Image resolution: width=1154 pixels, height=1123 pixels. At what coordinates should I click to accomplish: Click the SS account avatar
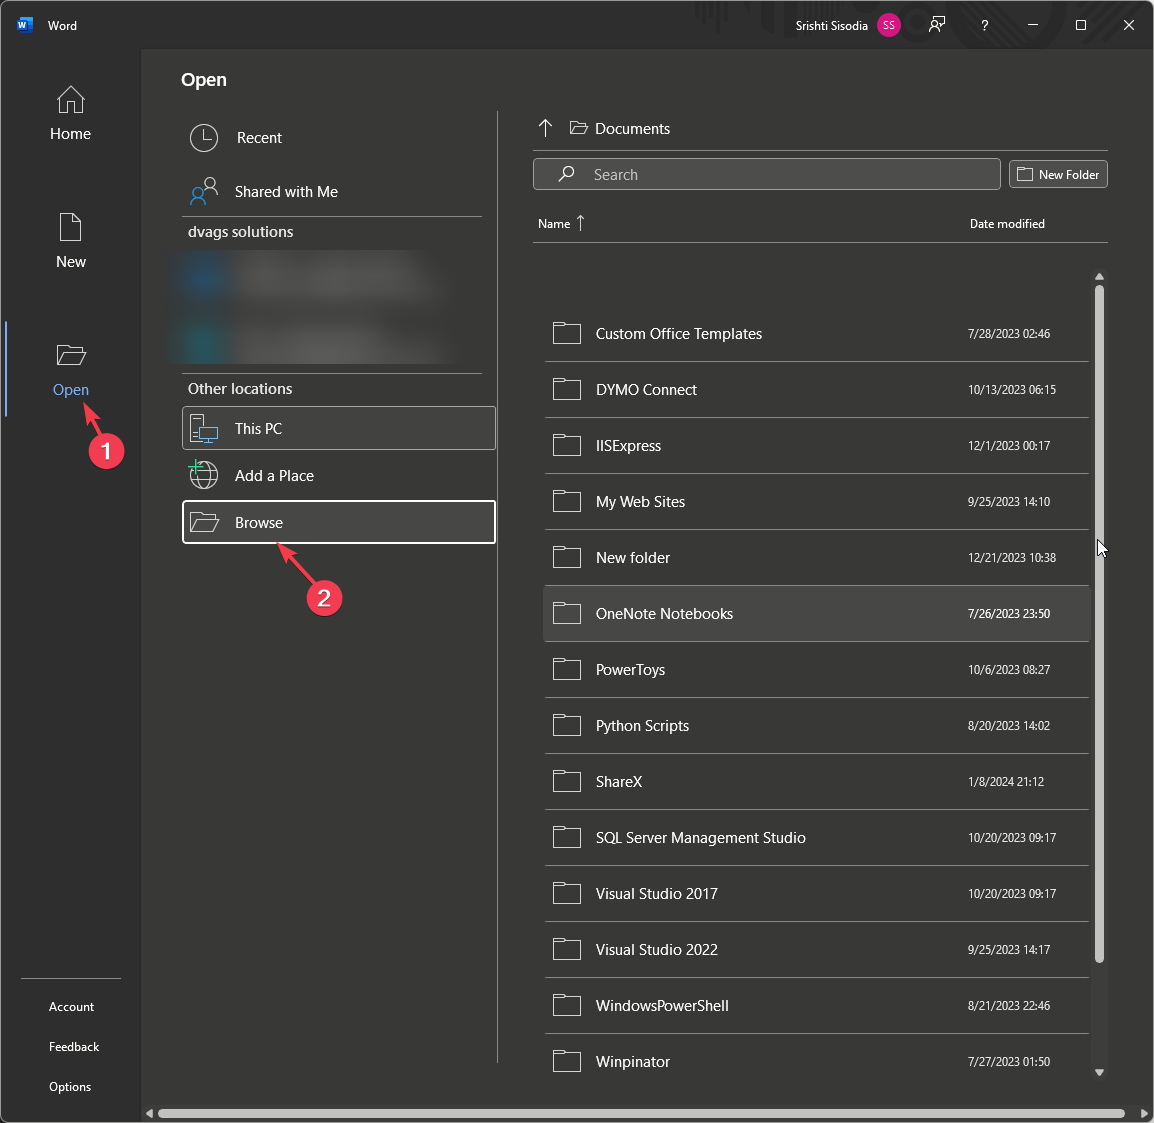[889, 25]
